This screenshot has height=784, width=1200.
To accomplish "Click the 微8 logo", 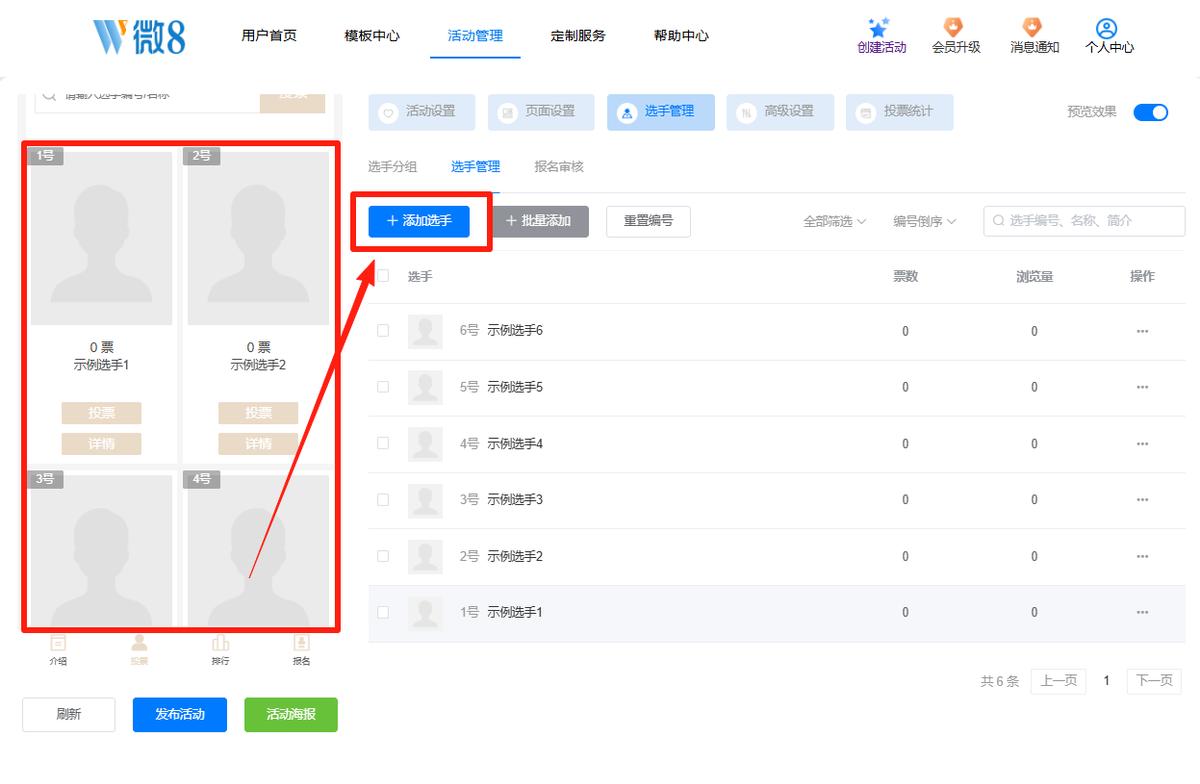I will [139, 36].
